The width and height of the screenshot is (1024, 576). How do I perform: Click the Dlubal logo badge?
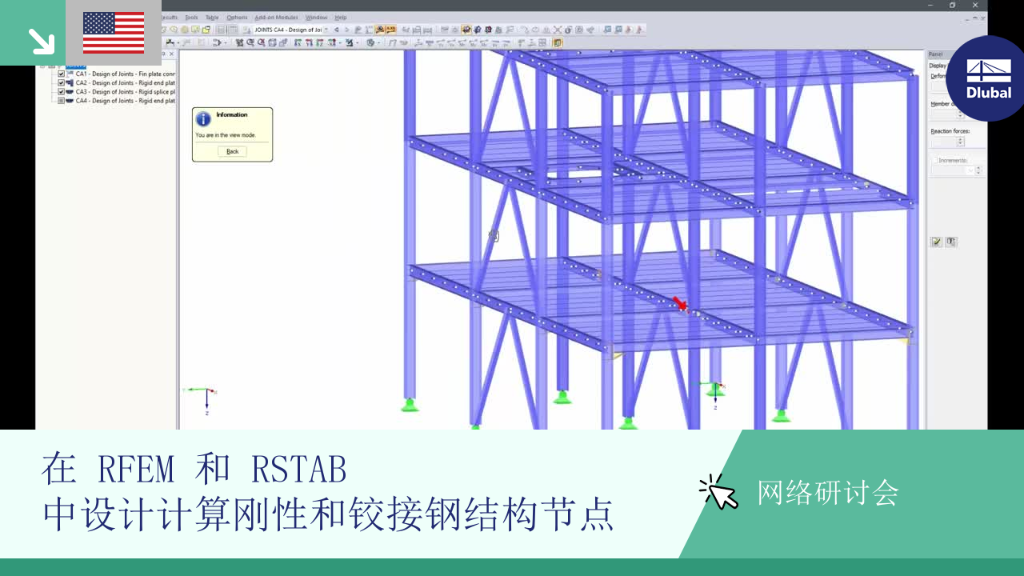pos(988,78)
